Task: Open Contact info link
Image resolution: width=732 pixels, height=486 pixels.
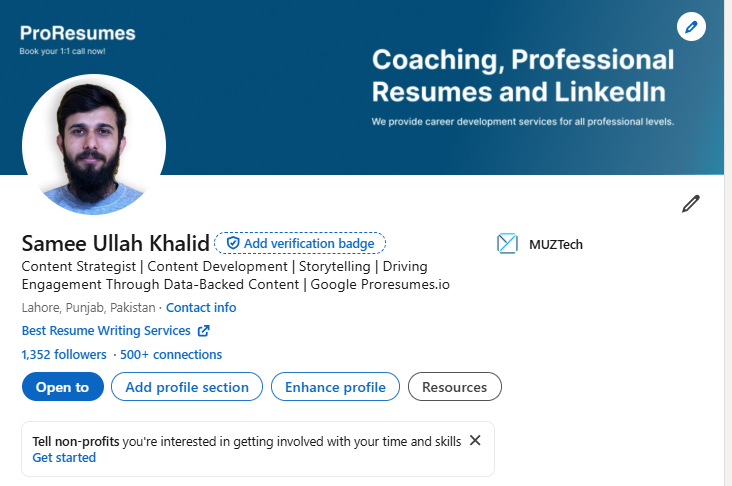Action: 201,308
